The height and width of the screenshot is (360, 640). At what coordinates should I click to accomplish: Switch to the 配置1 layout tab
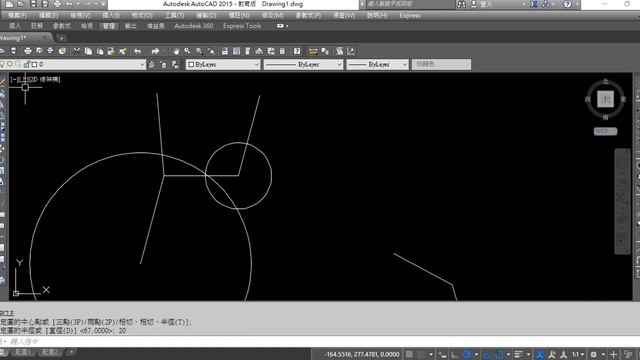pos(23,352)
